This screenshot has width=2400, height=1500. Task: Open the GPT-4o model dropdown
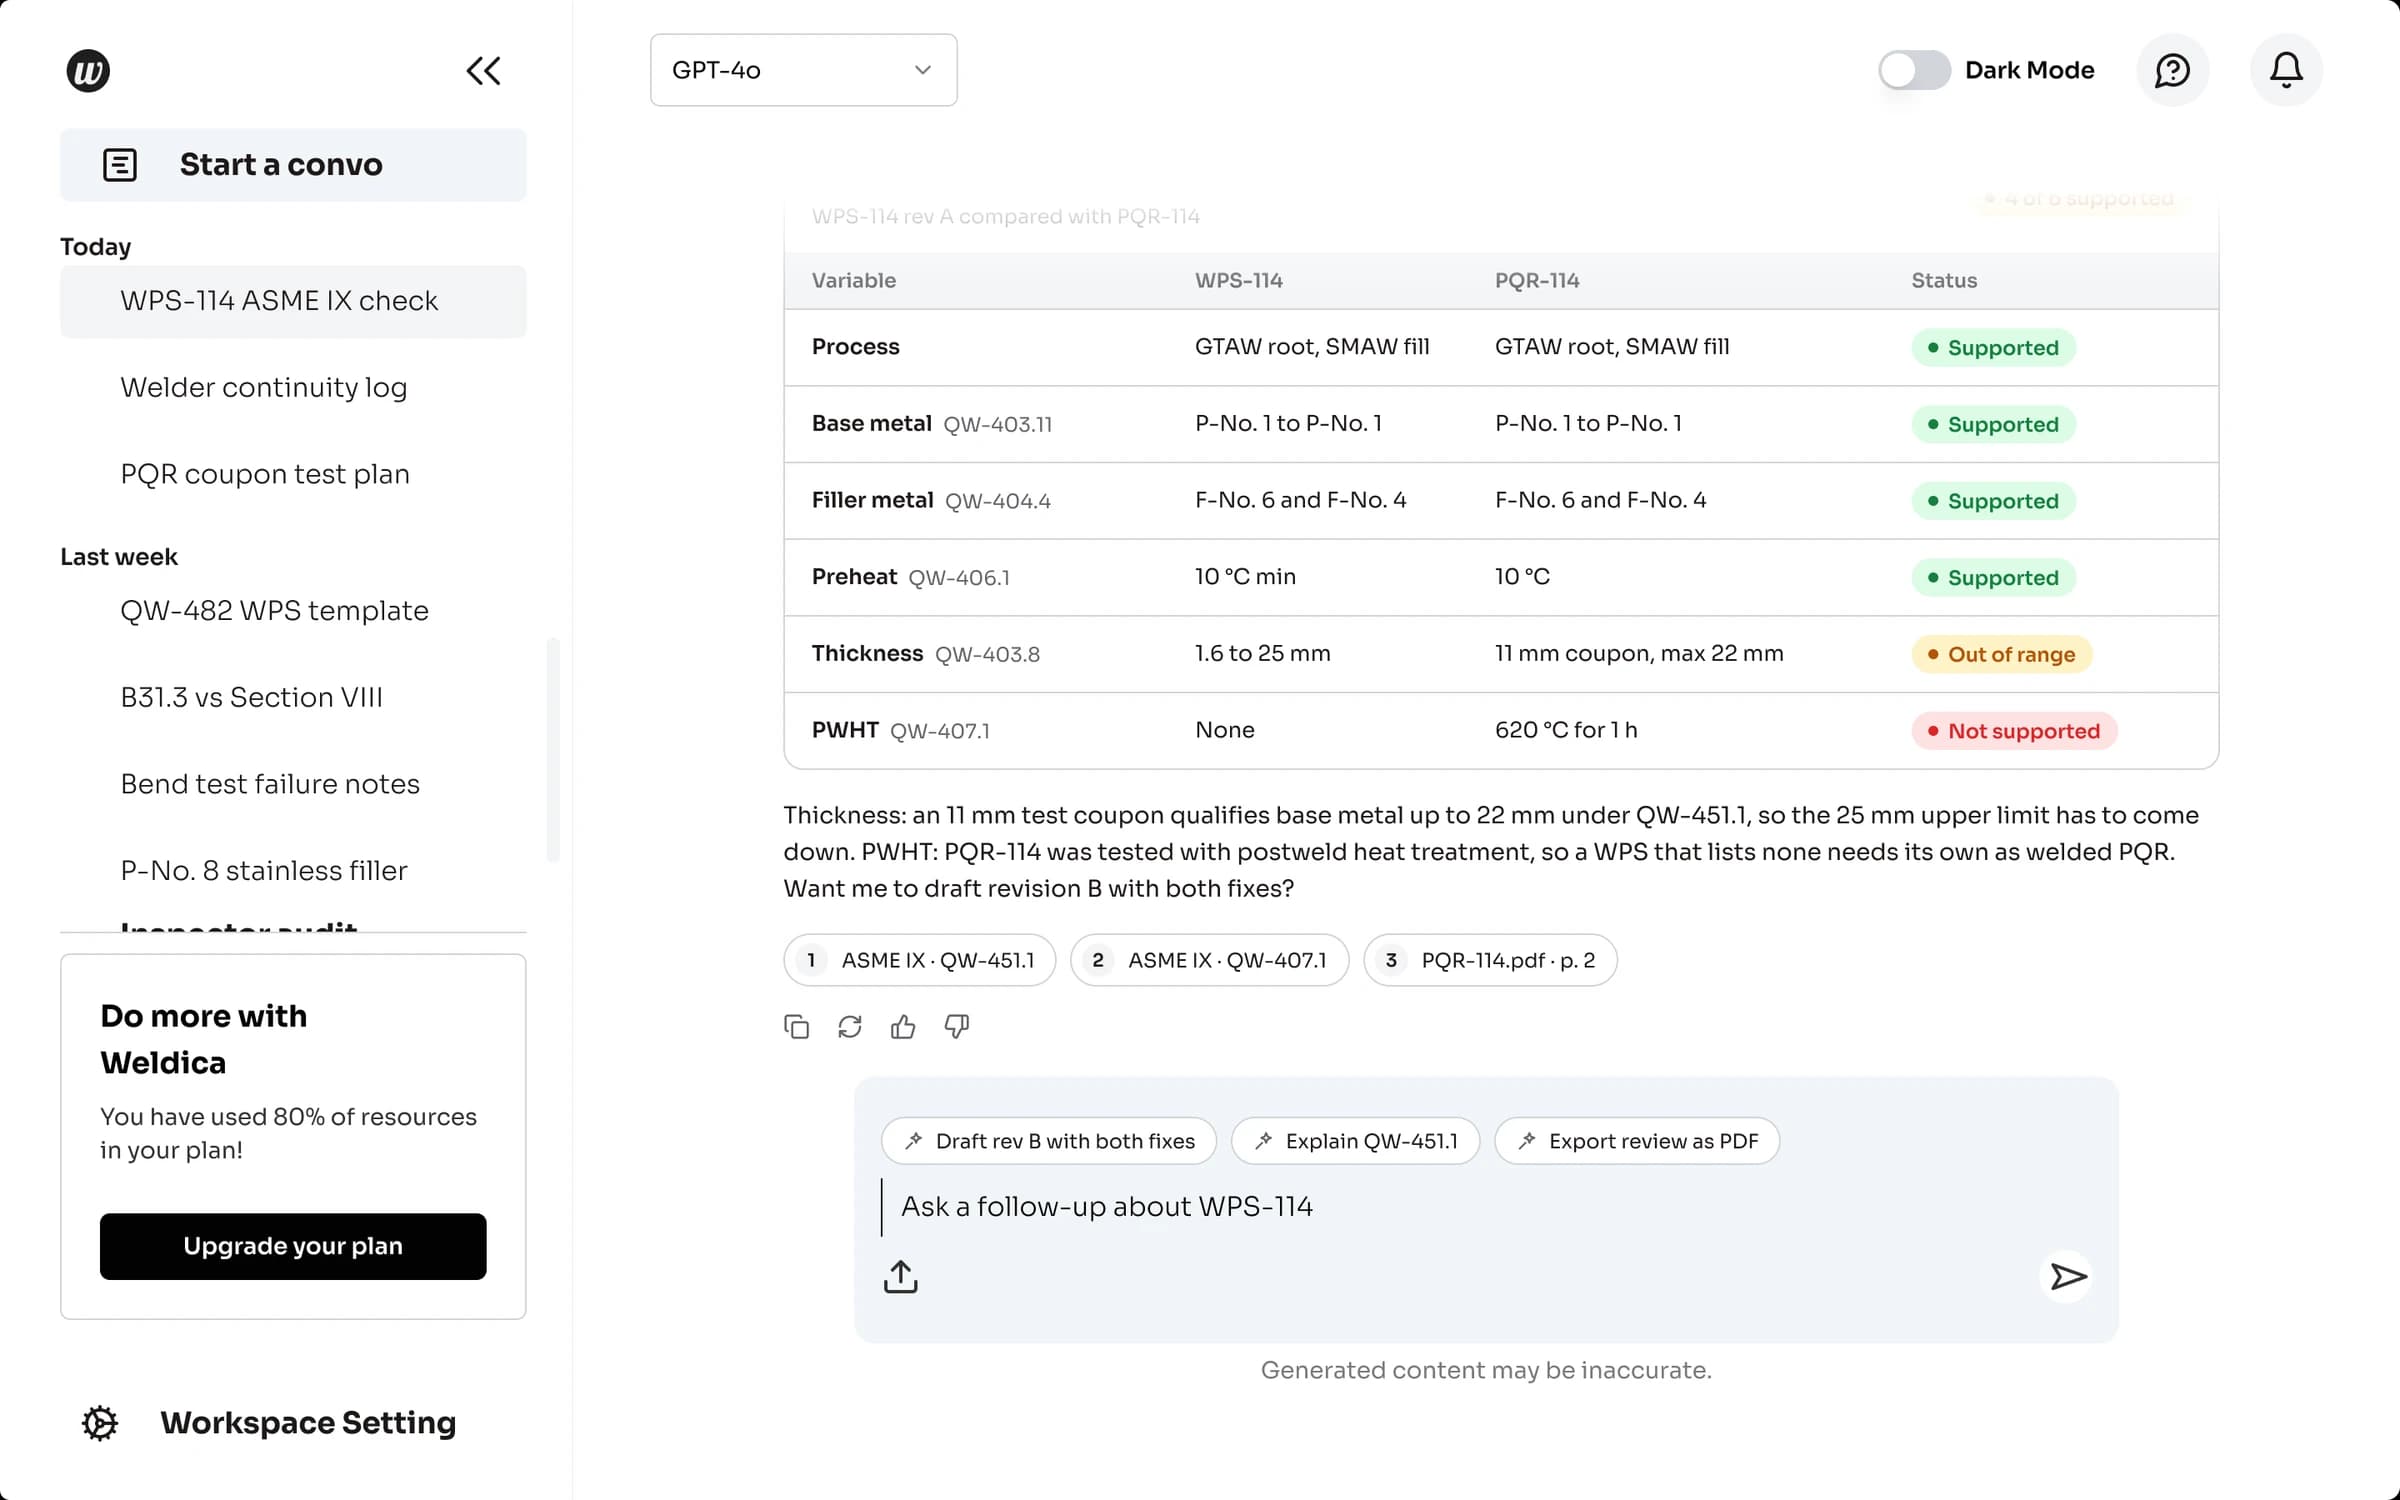[x=803, y=70]
